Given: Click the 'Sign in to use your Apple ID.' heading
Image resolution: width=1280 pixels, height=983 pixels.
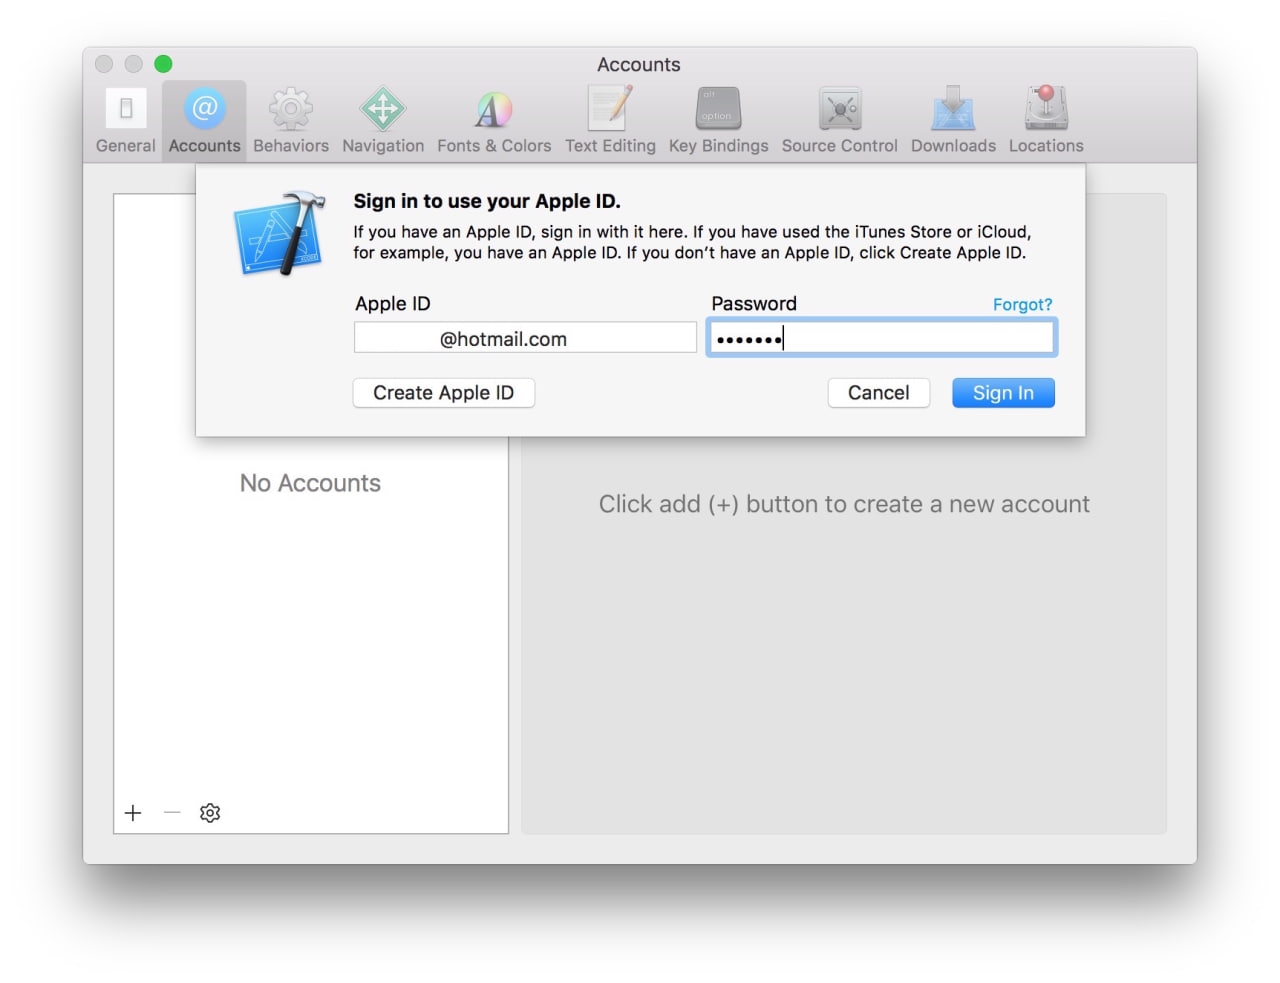Looking at the screenshot, I should click(487, 201).
